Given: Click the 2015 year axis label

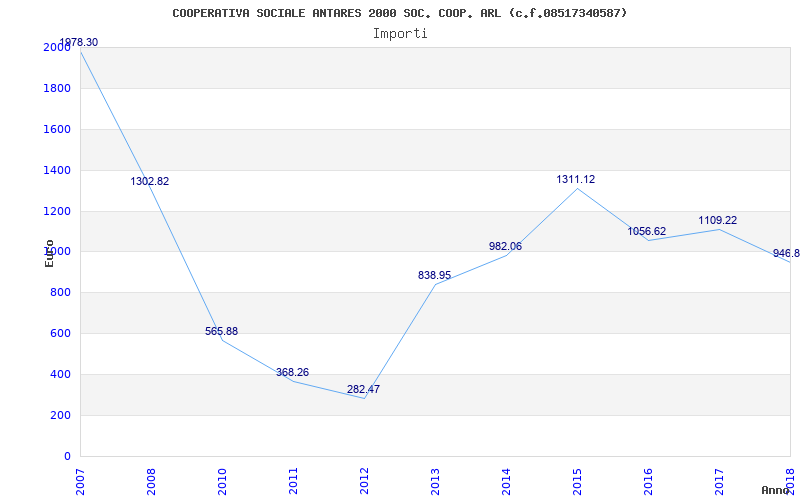Looking at the screenshot, I should [577, 482].
